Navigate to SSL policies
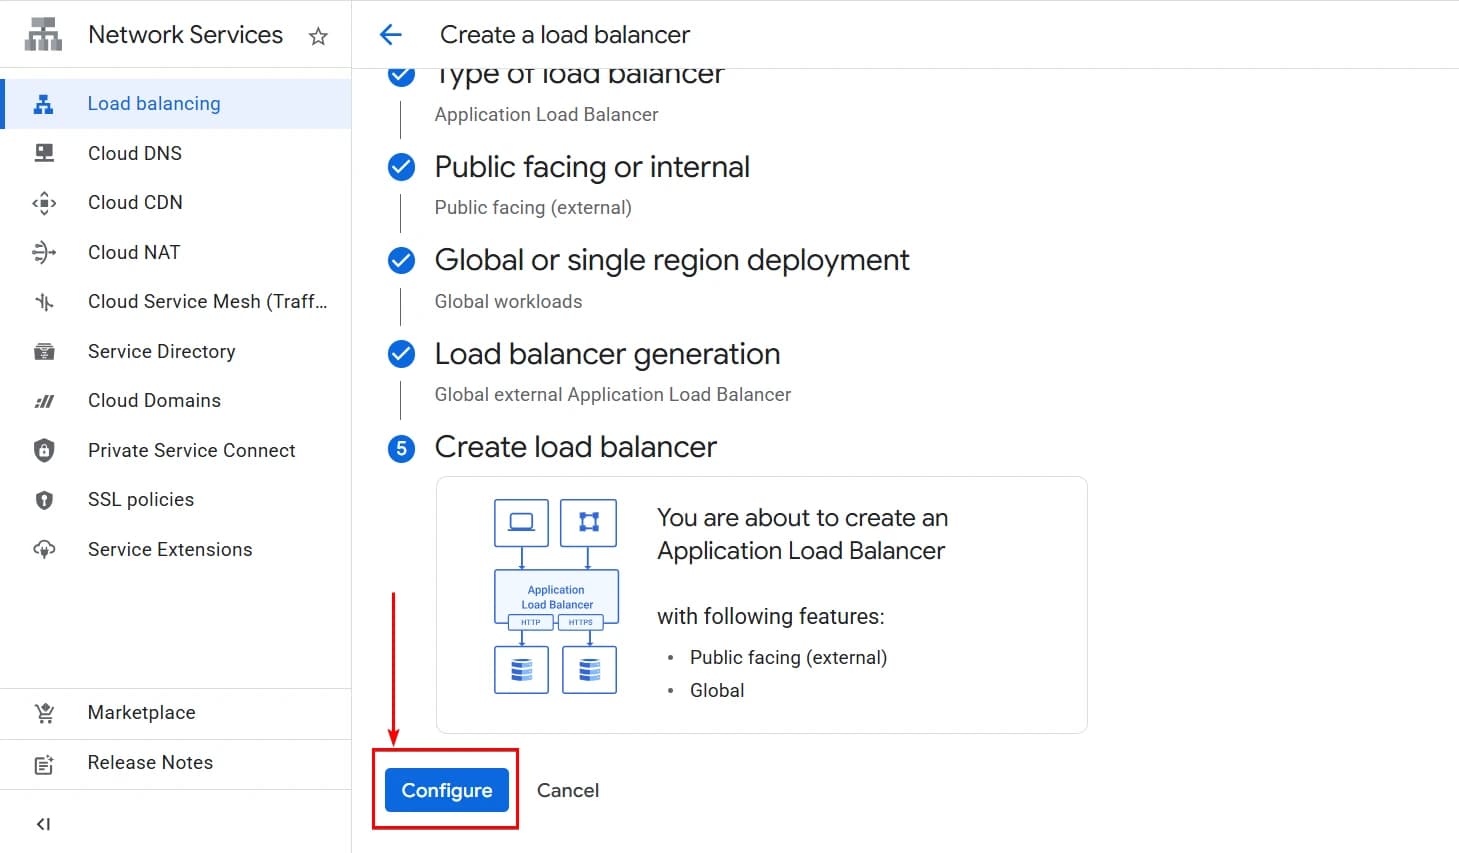This screenshot has width=1459, height=853. click(141, 500)
